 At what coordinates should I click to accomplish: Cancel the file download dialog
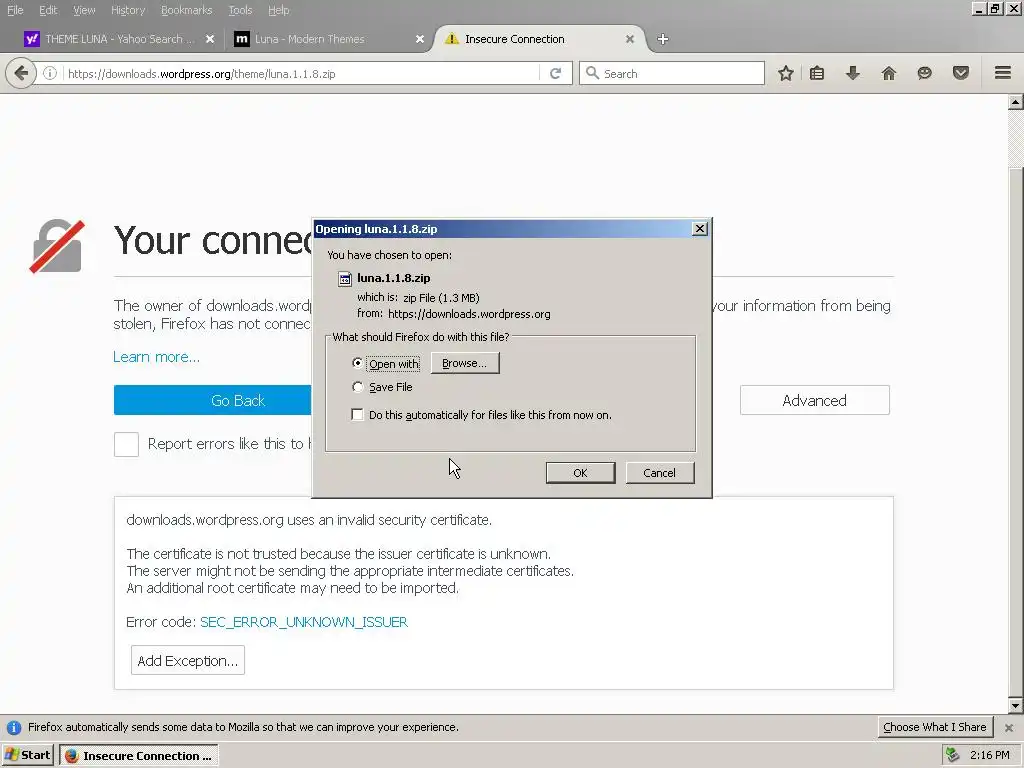pyautogui.click(x=660, y=473)
